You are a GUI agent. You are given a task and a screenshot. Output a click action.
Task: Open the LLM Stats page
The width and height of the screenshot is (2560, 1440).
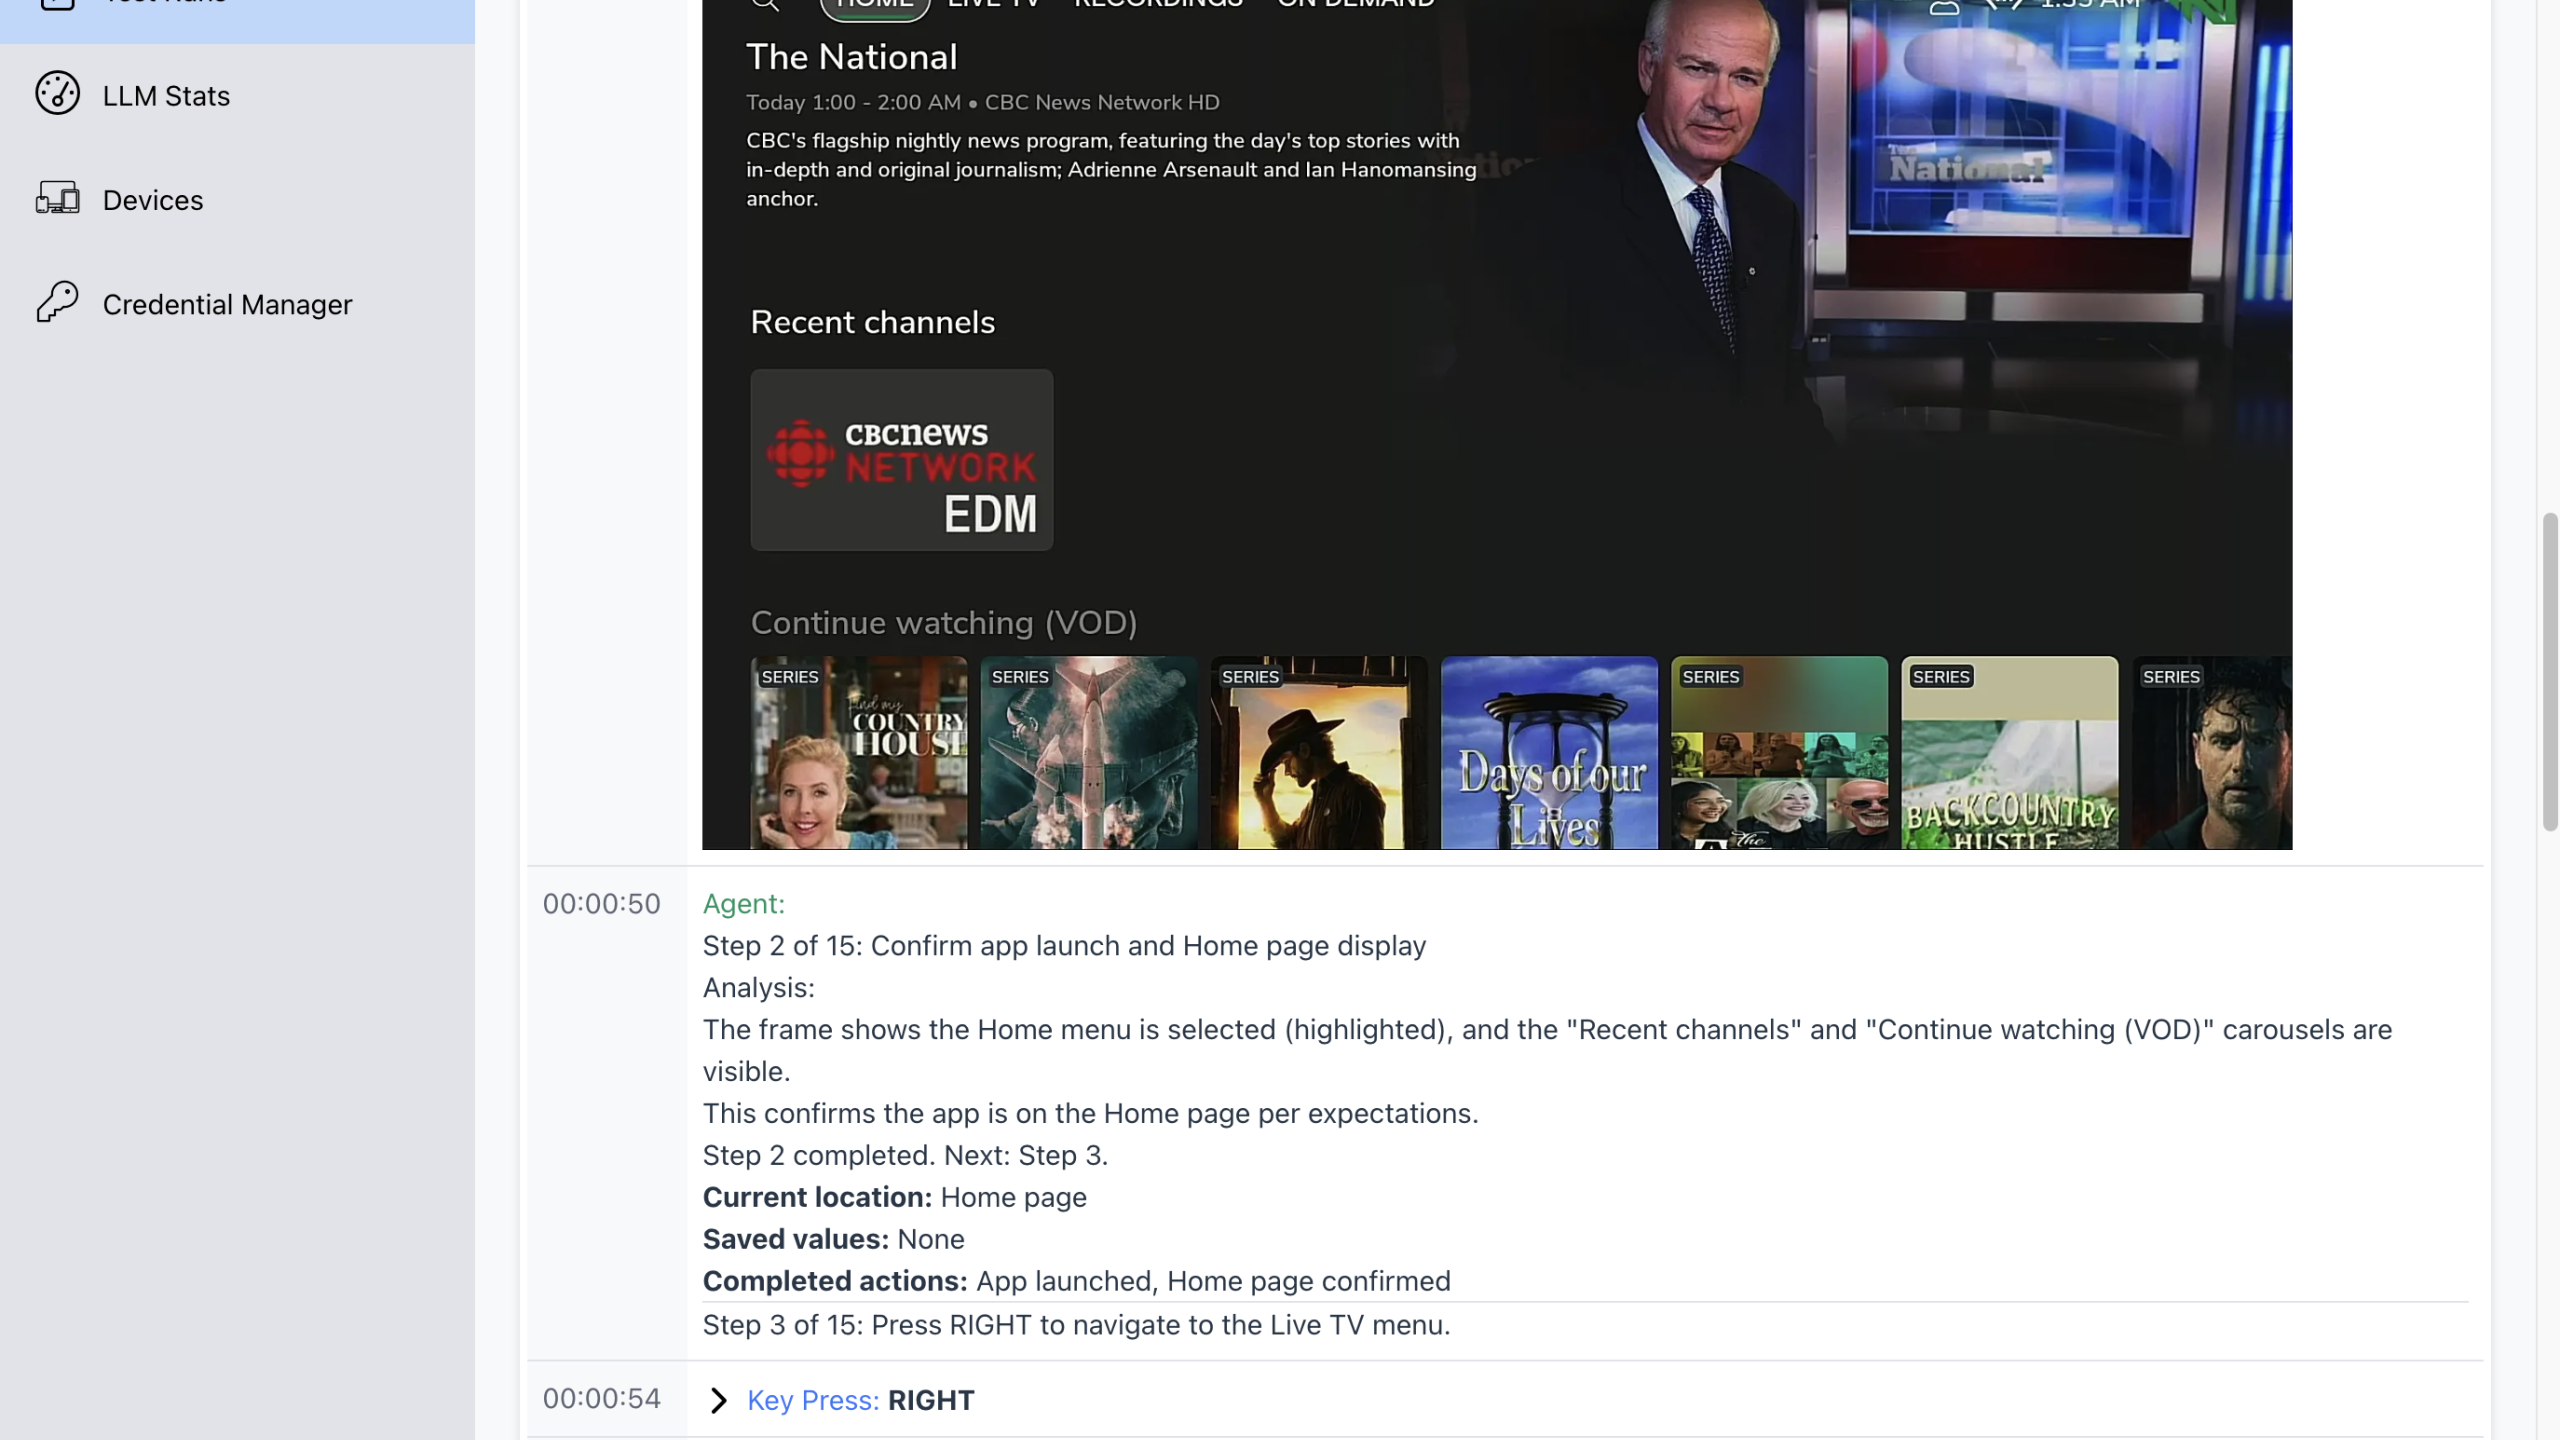[x=166, y=96]
